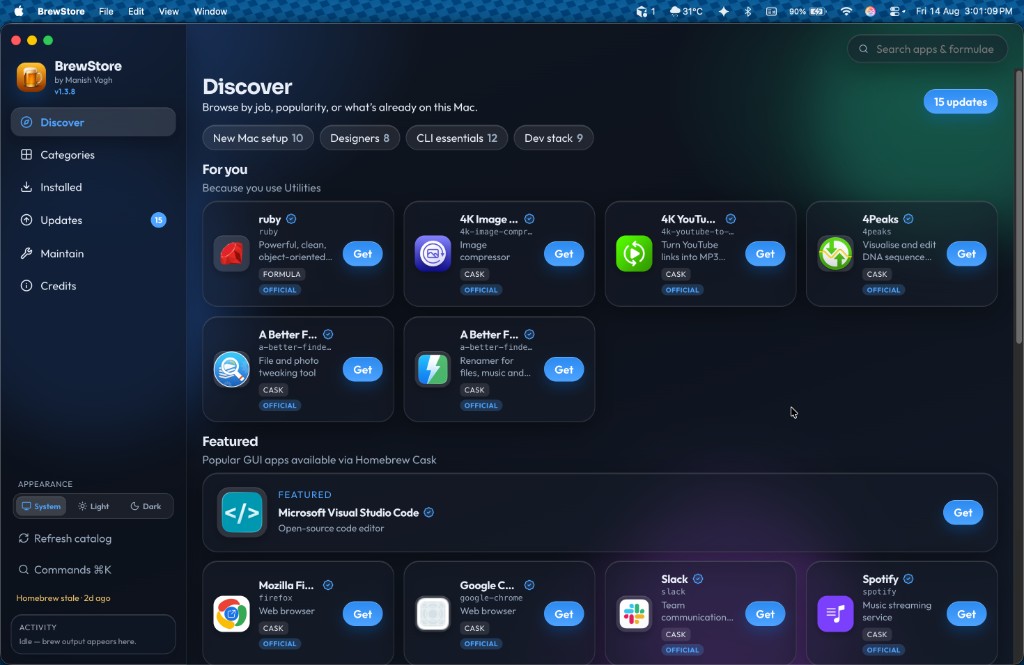This screenshot has height=665, width=1024.
Task: Get the Slack cask
Action: (765, 613)
